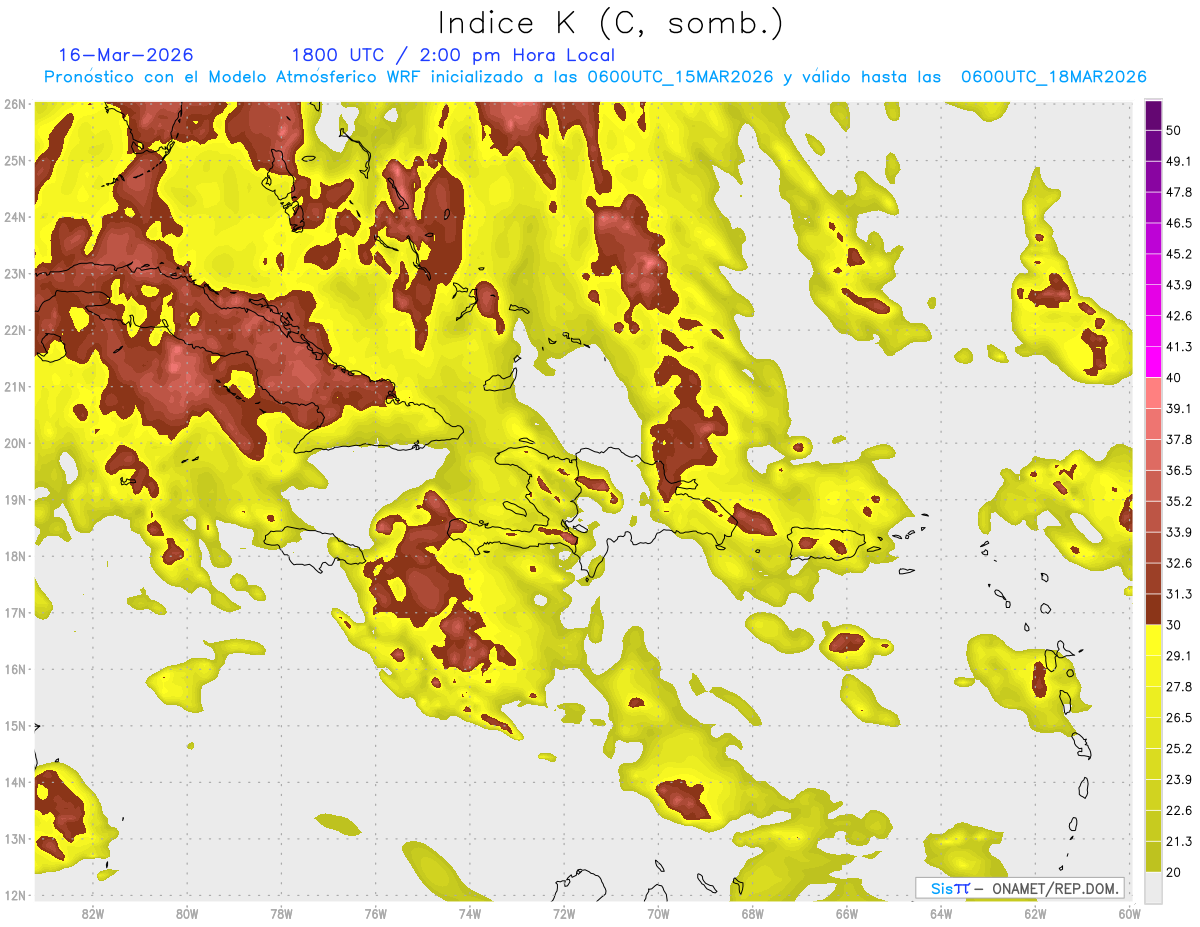1200x927 pixels.
Task: Click the latitude label '22N'
Action: point(14,330)
